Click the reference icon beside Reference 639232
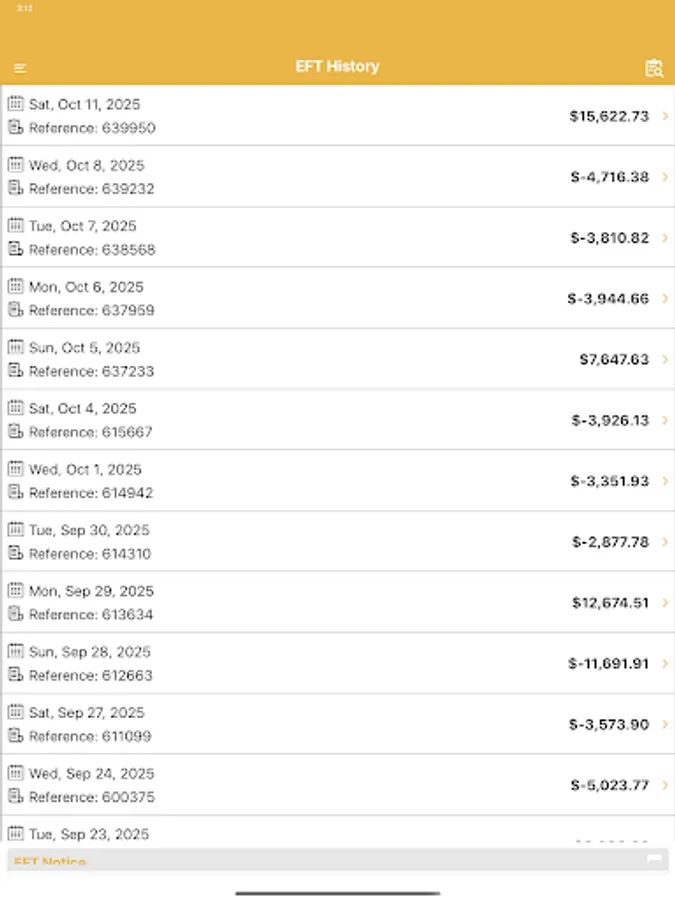This screenshot has height=900, width=675. [15, 188]
